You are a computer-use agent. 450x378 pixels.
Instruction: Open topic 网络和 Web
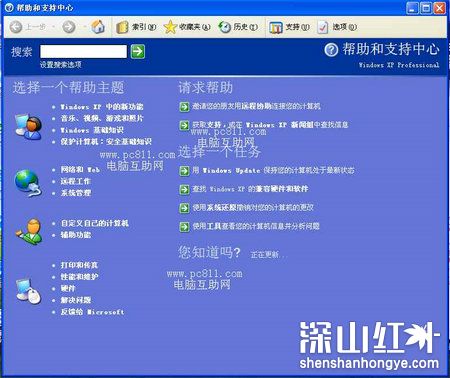tap(80, 169)
